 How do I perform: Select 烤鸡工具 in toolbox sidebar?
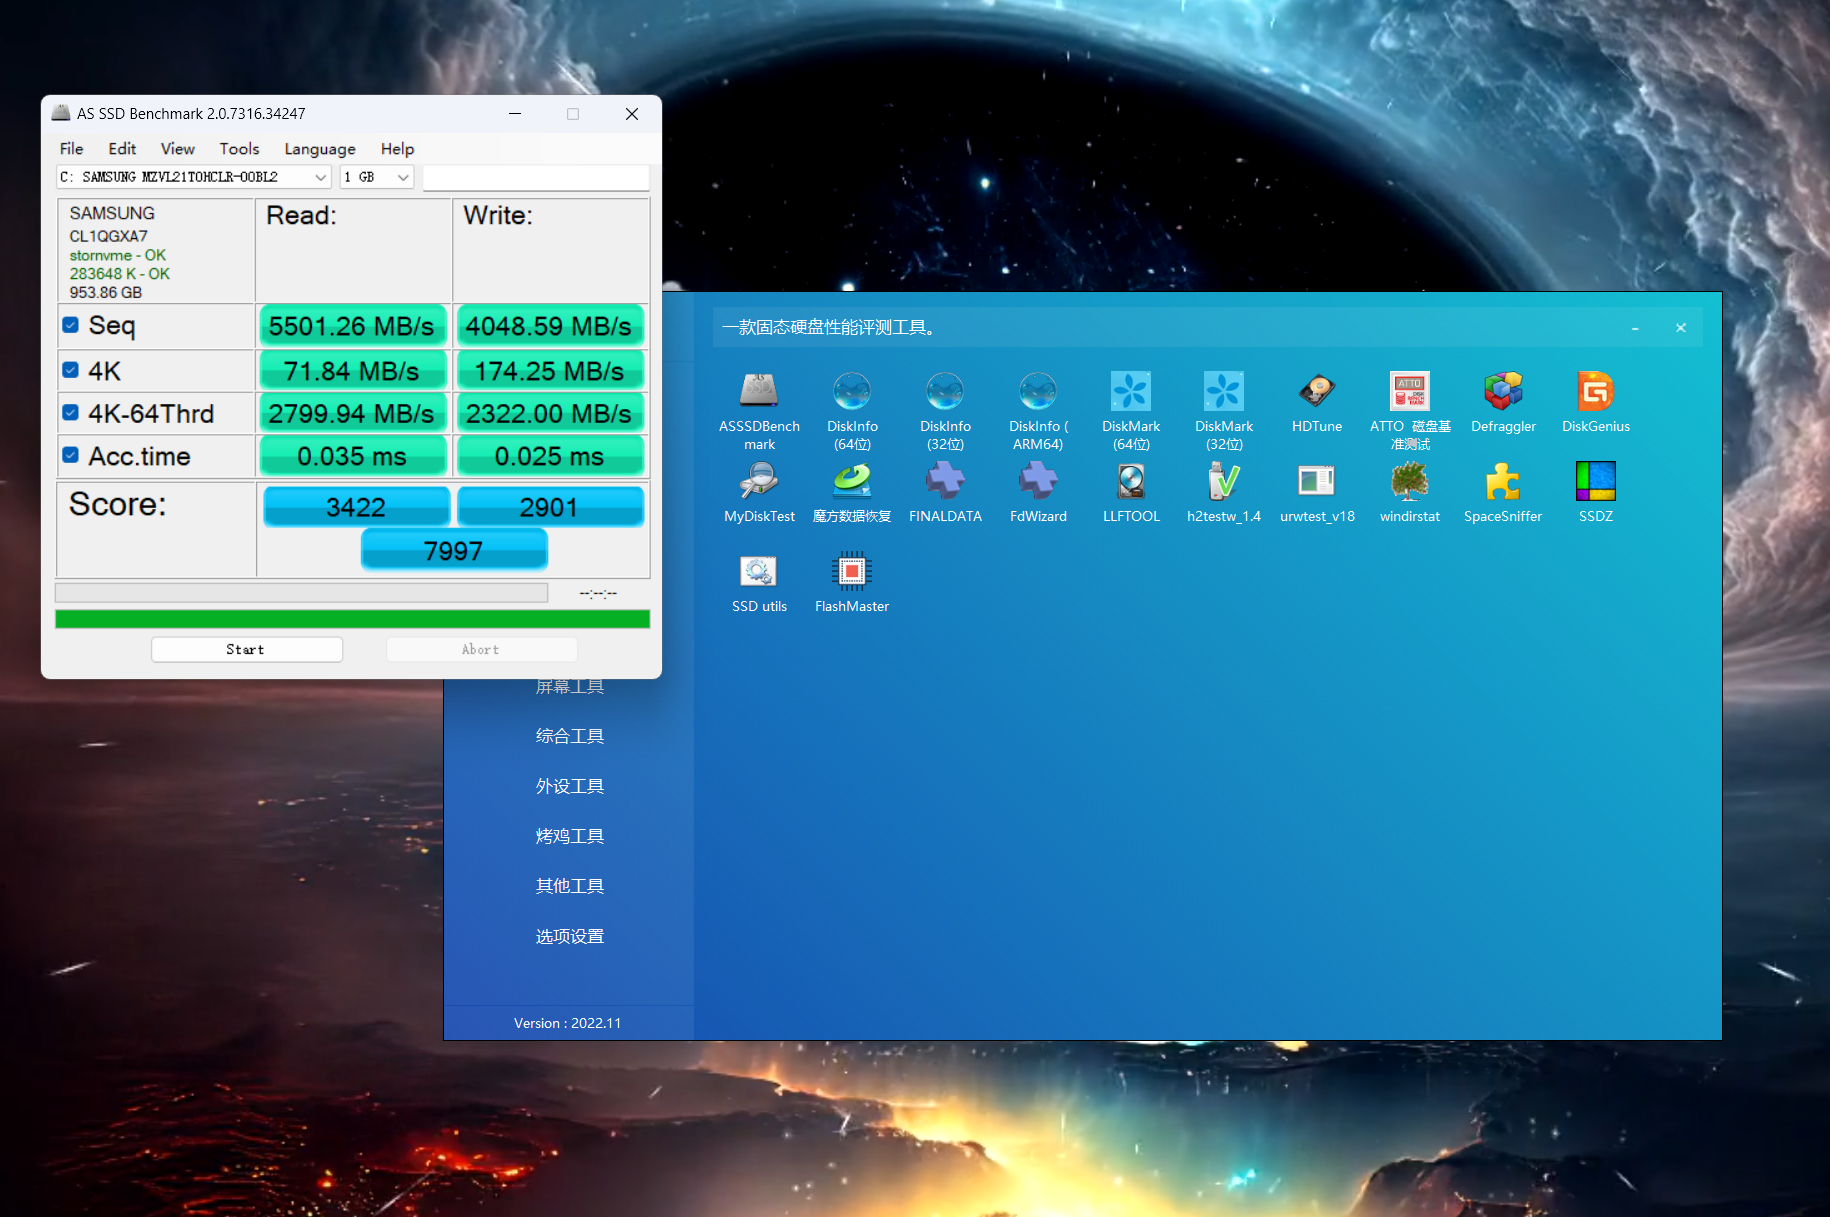click(x=570, y=836)
